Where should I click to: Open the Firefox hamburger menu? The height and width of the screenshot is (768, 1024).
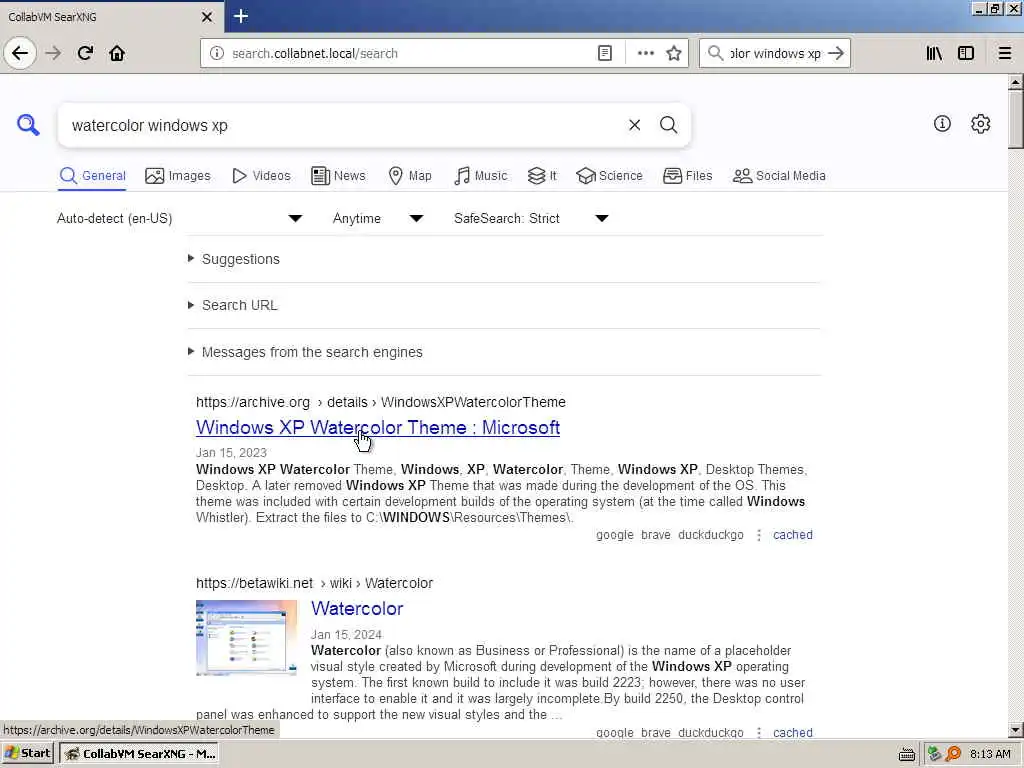tap(1004, 54)
